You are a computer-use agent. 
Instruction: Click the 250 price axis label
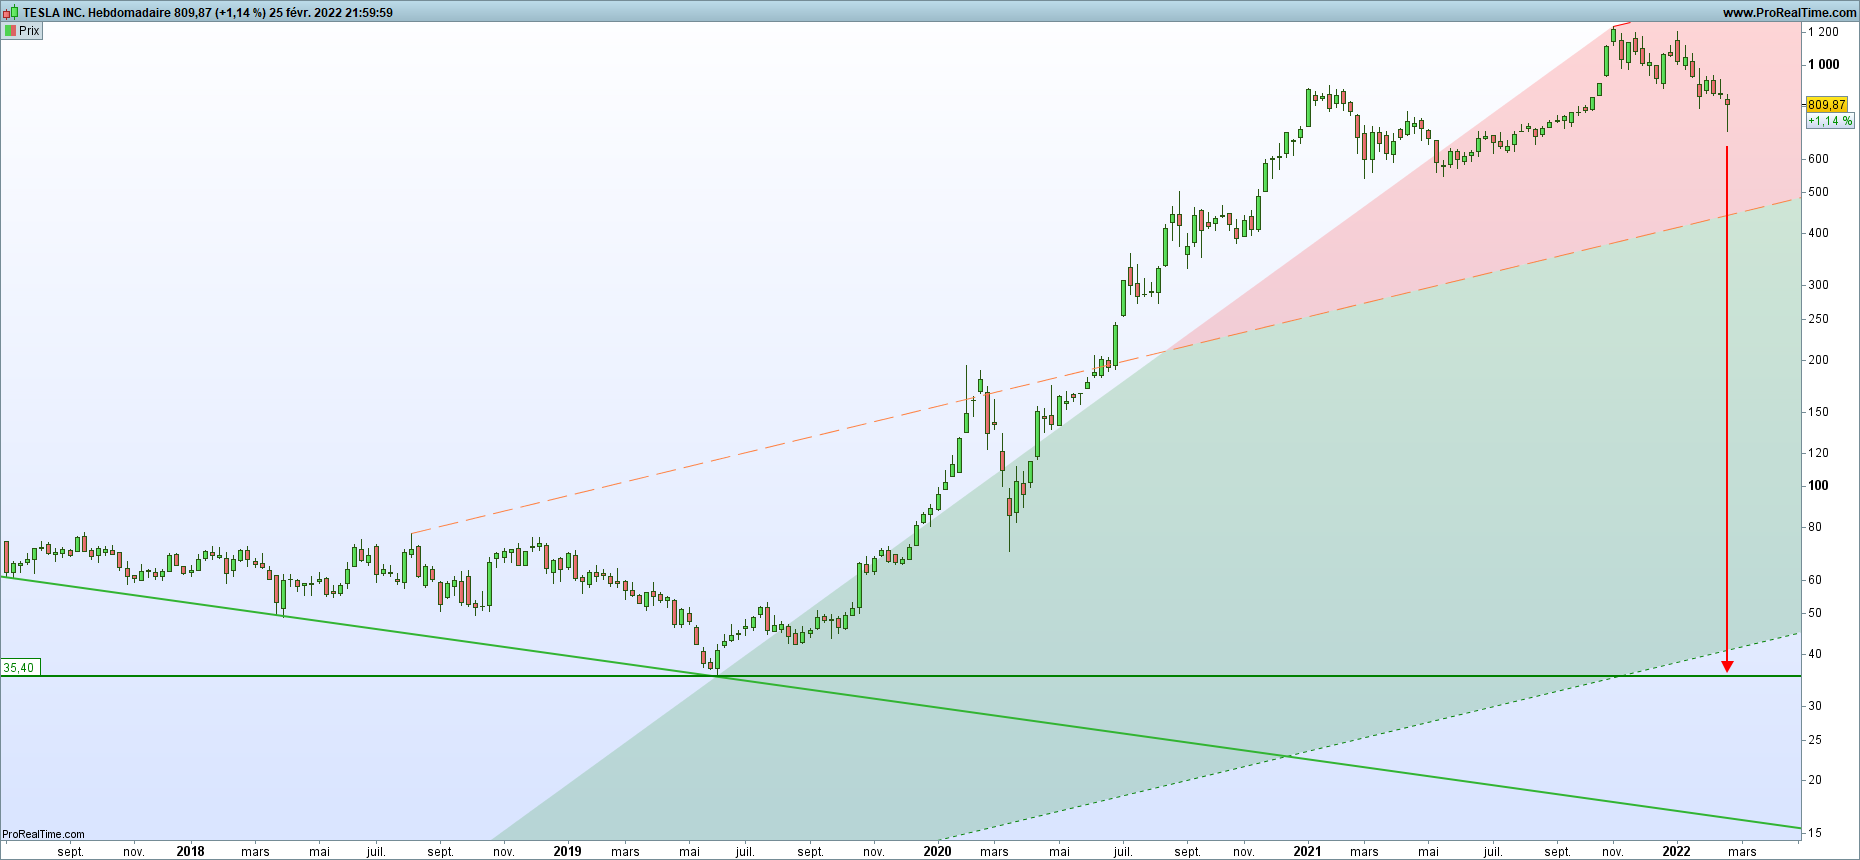(1818, 319)
